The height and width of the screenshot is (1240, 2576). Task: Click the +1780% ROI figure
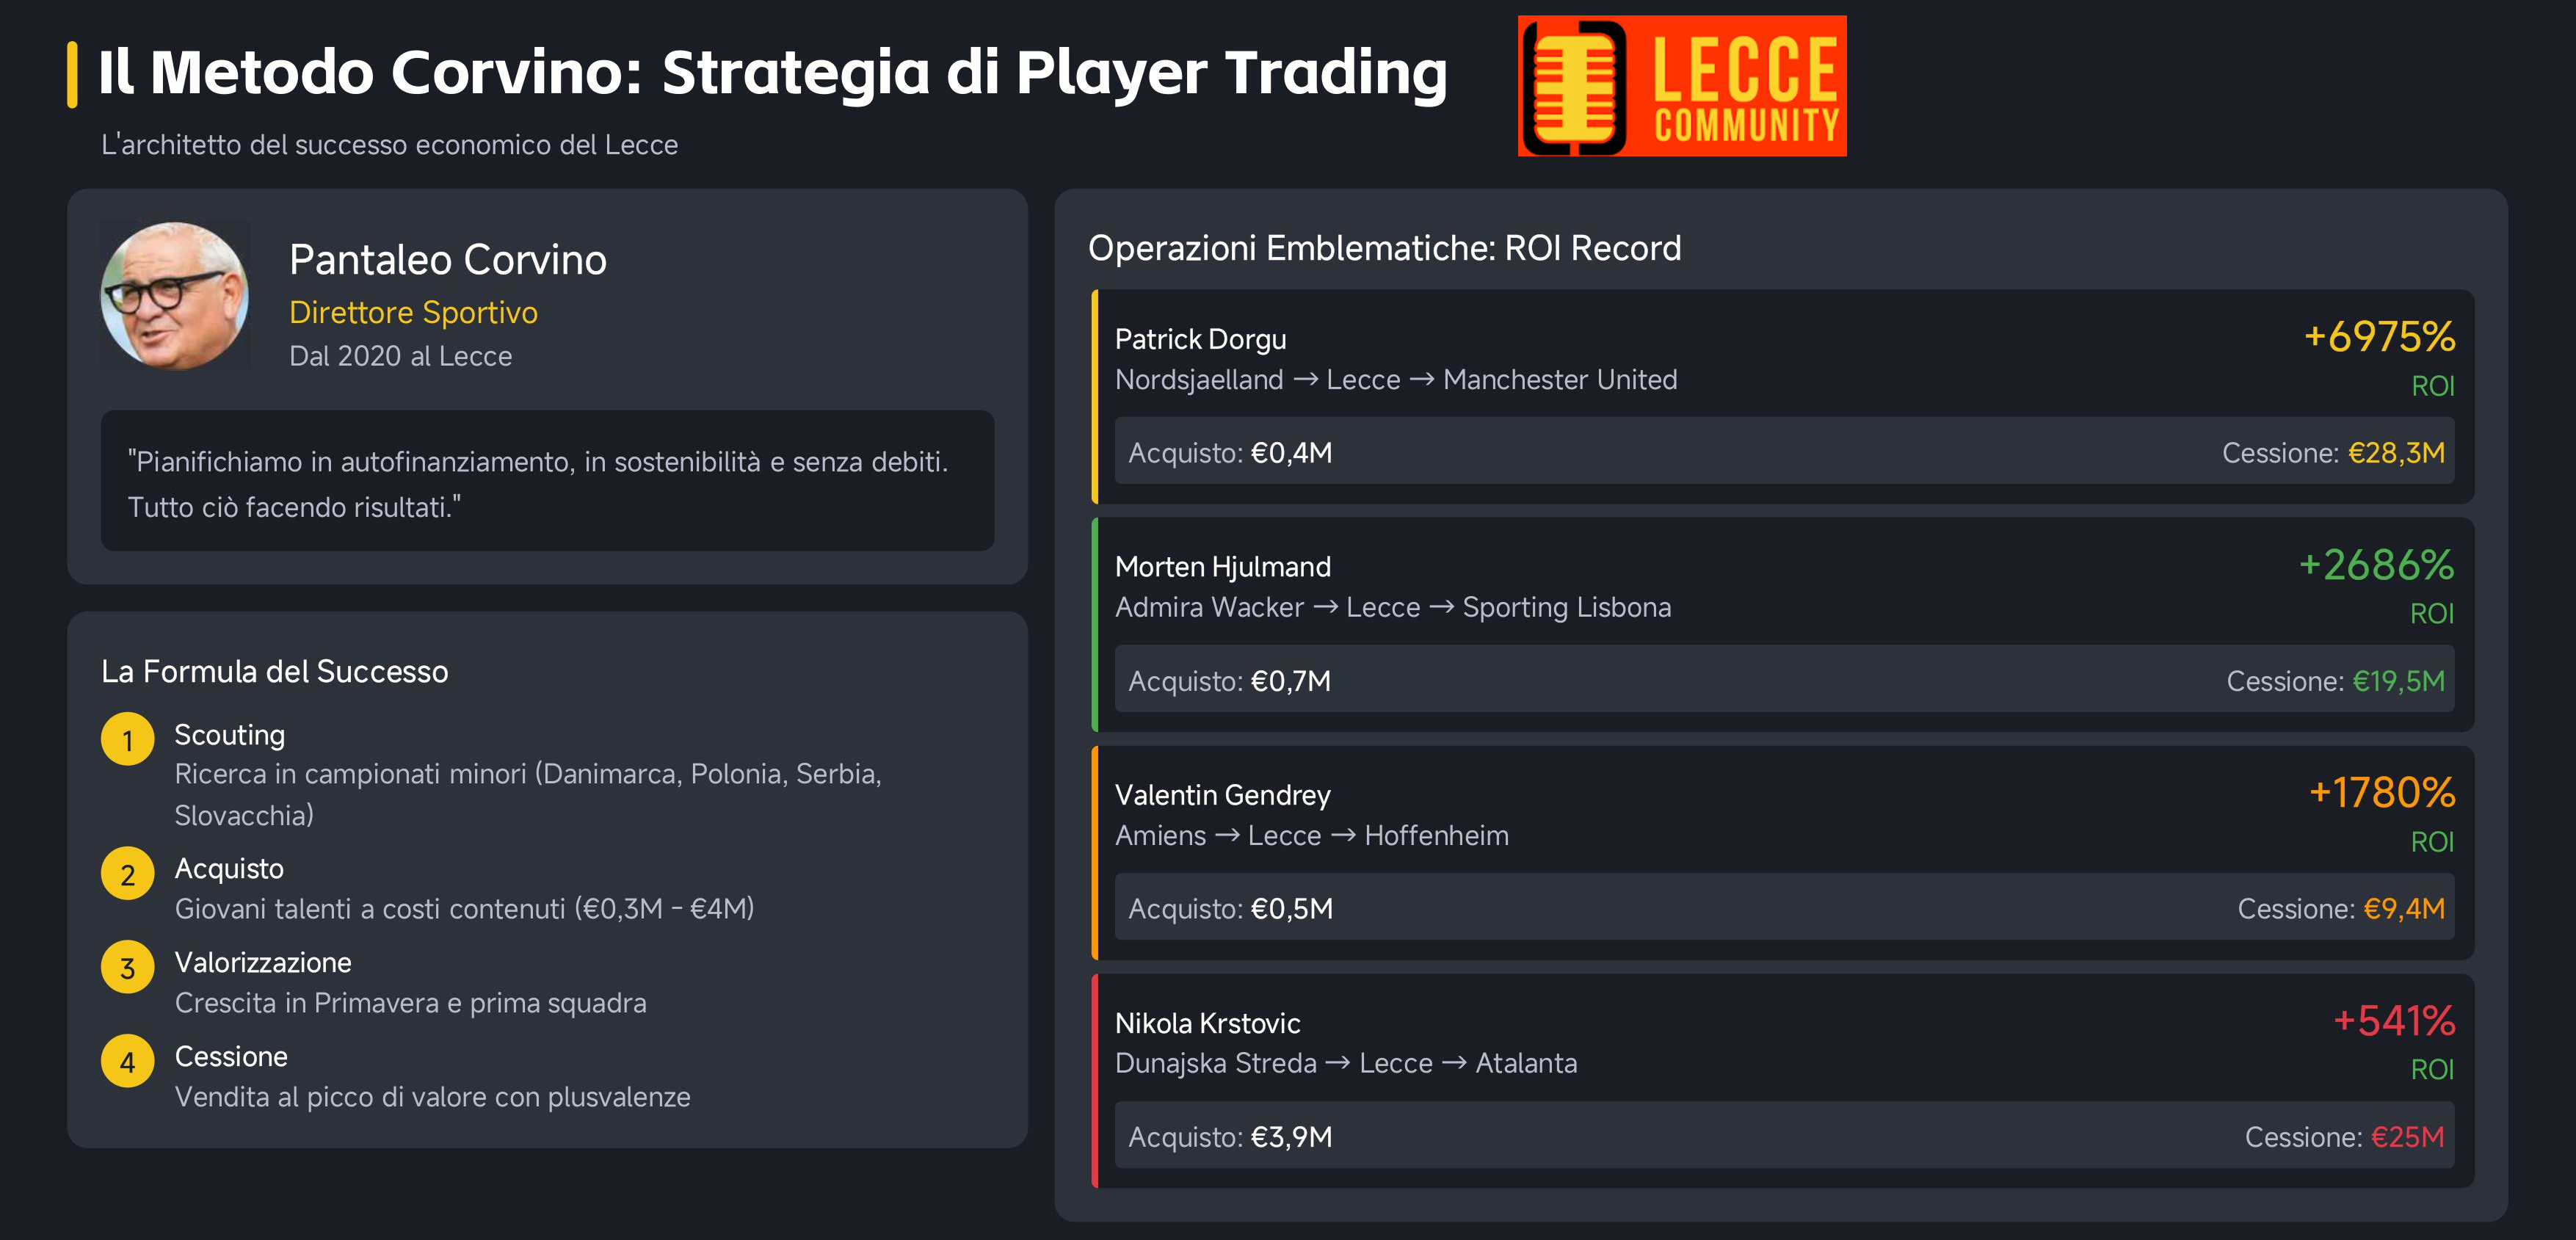pyautogui.click(x=2382, y=792)
